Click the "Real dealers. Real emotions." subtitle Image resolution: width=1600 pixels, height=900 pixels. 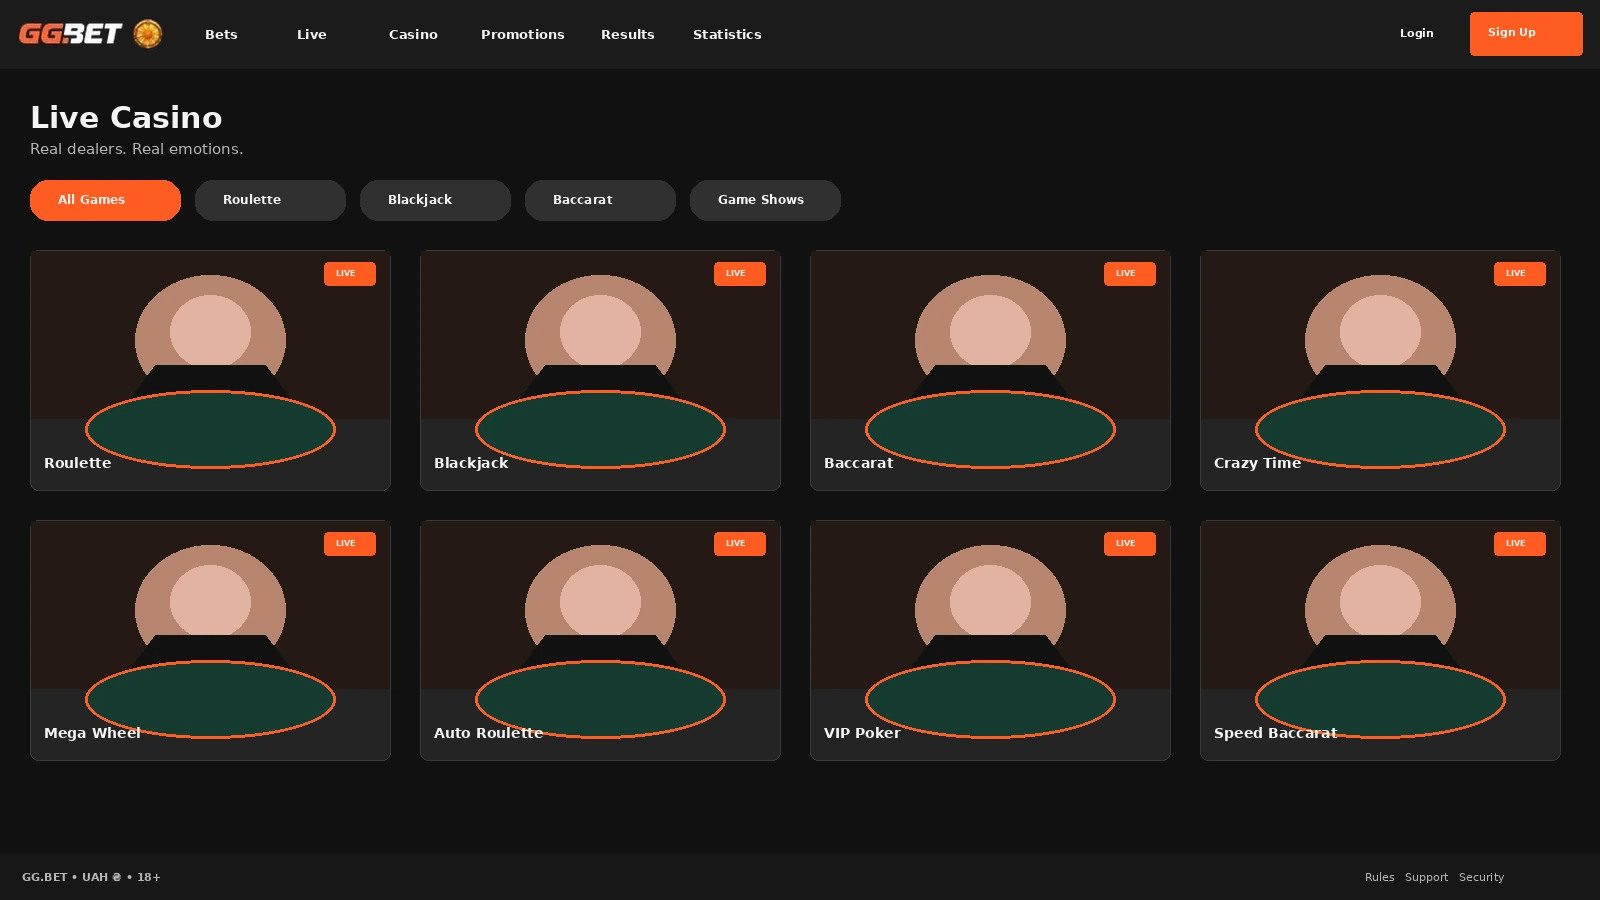point(136,149)
